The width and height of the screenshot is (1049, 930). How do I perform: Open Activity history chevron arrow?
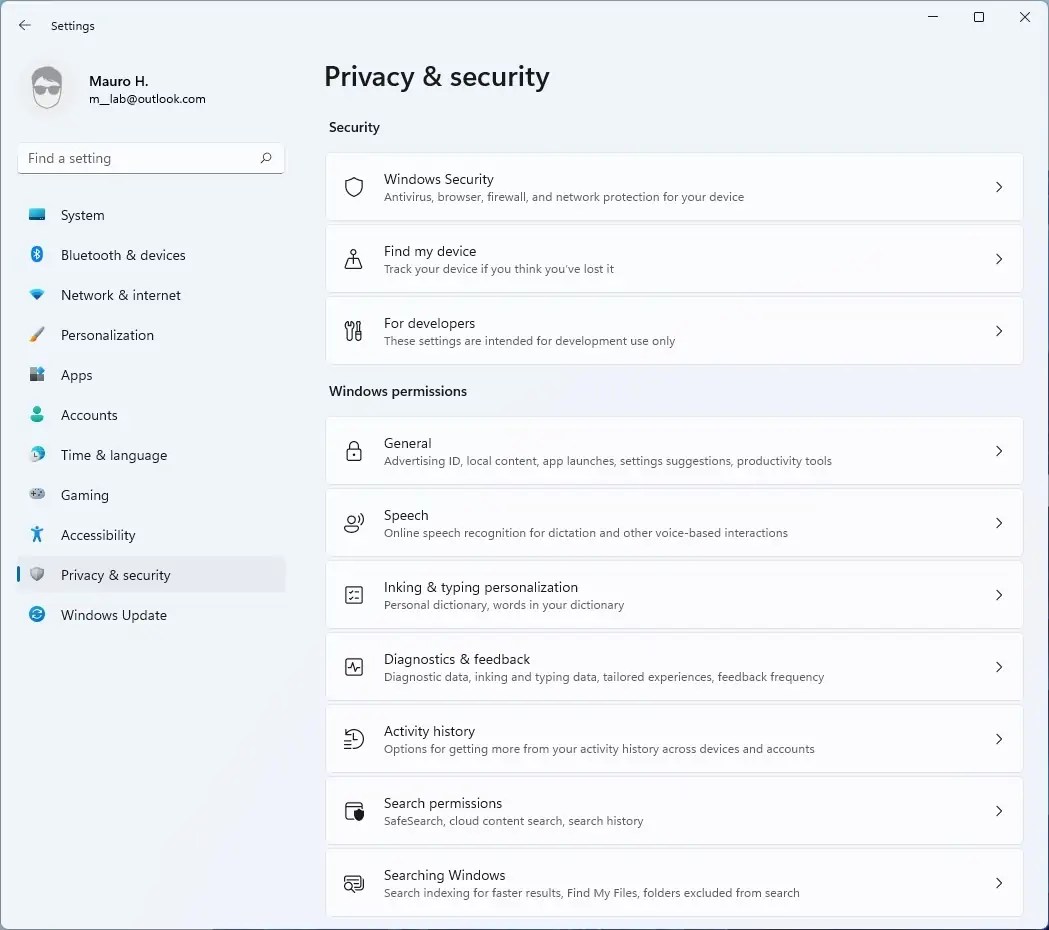[x=999, y=739]
